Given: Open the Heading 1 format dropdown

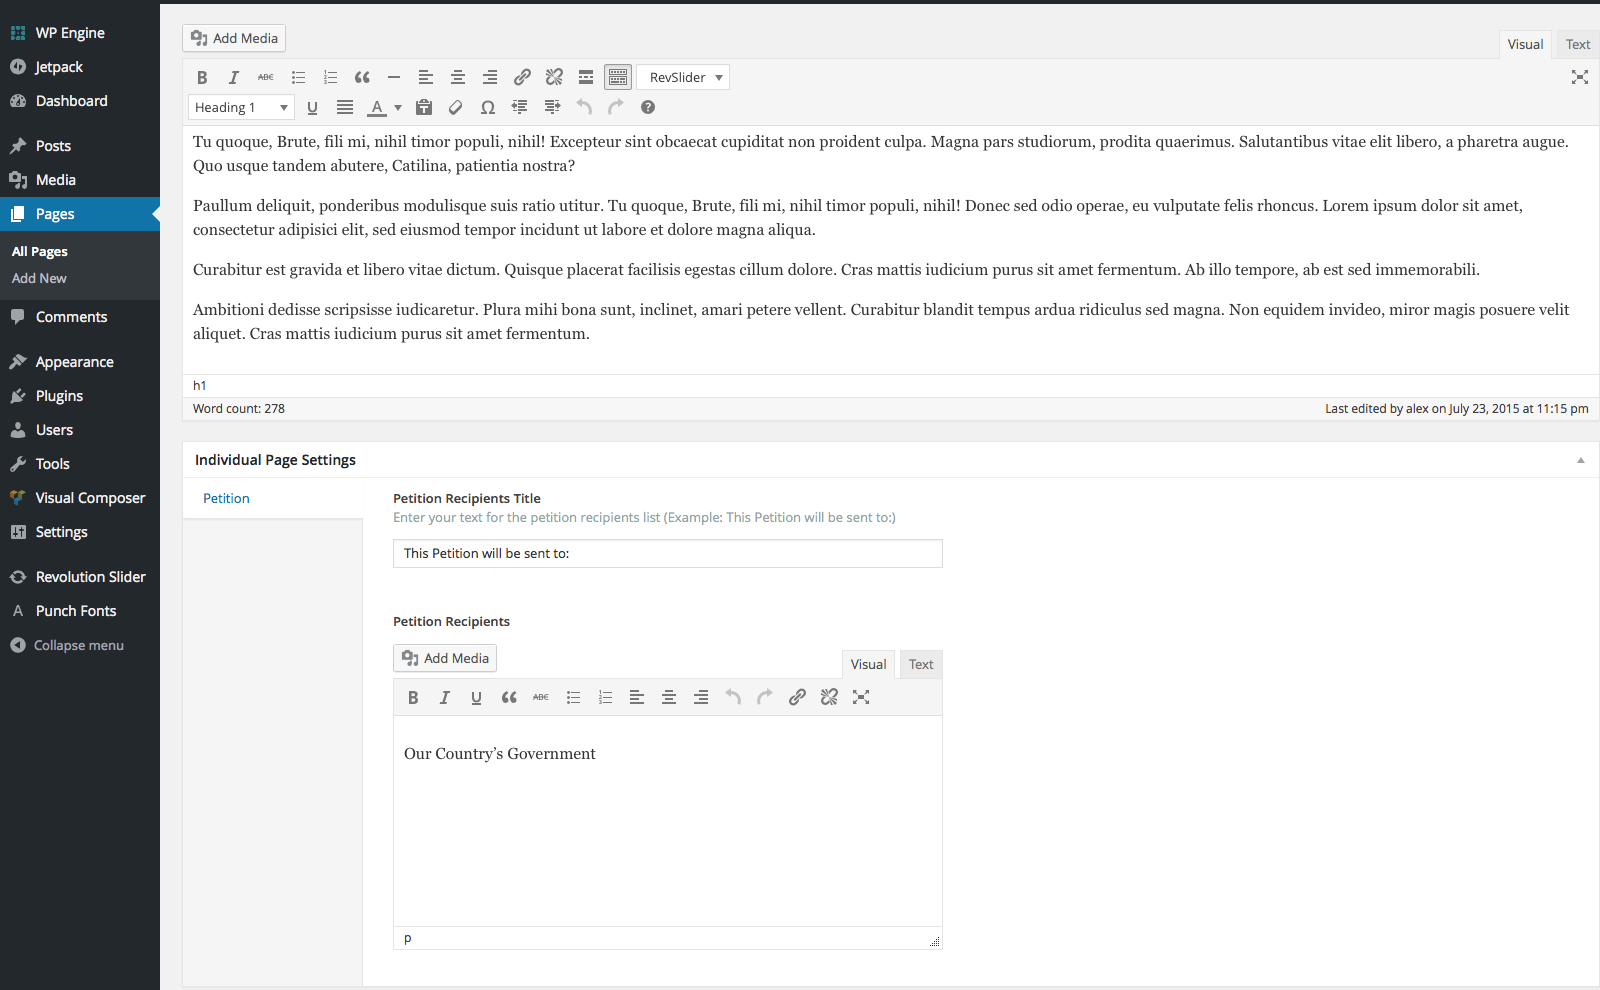Looking at the screenshot, I should click(241, 107).
